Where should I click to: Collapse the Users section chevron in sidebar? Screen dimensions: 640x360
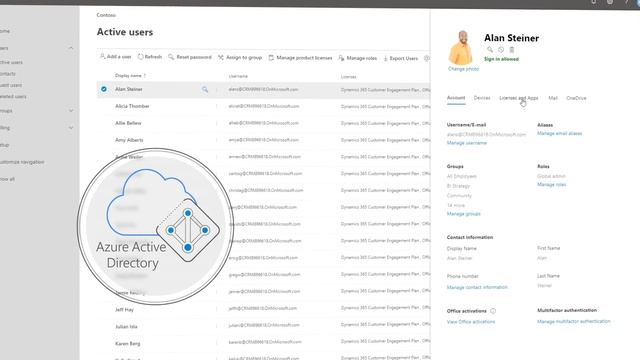[x=71, y=48]
